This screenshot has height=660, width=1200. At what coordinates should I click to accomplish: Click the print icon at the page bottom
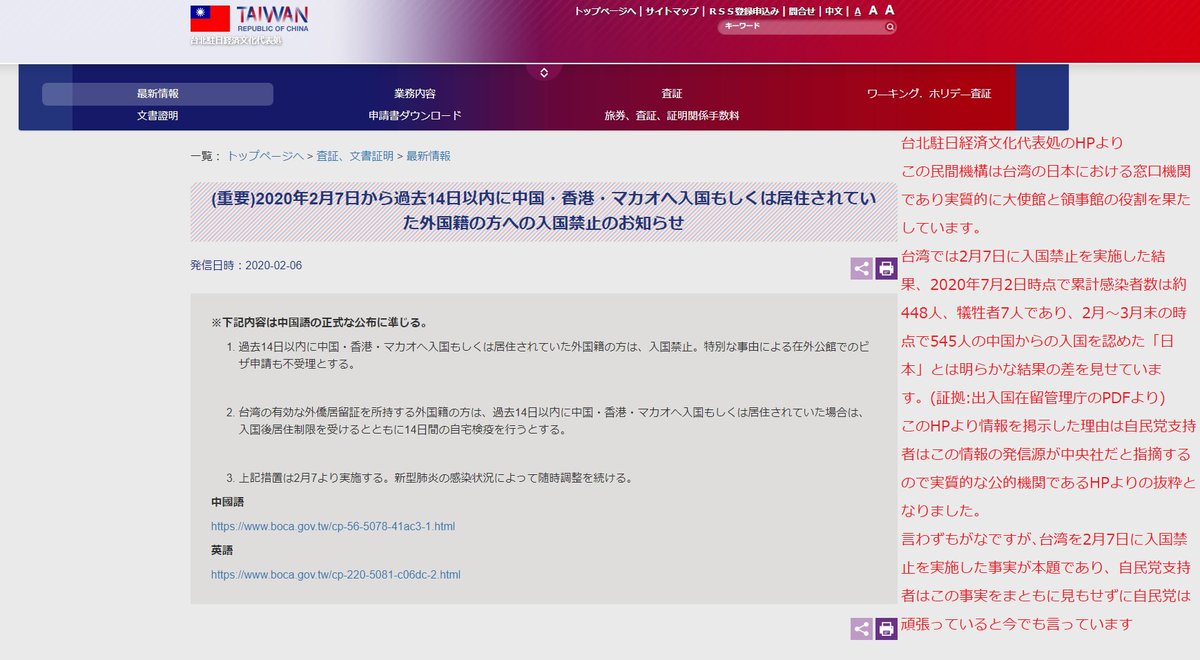click(x=884, y=629)
